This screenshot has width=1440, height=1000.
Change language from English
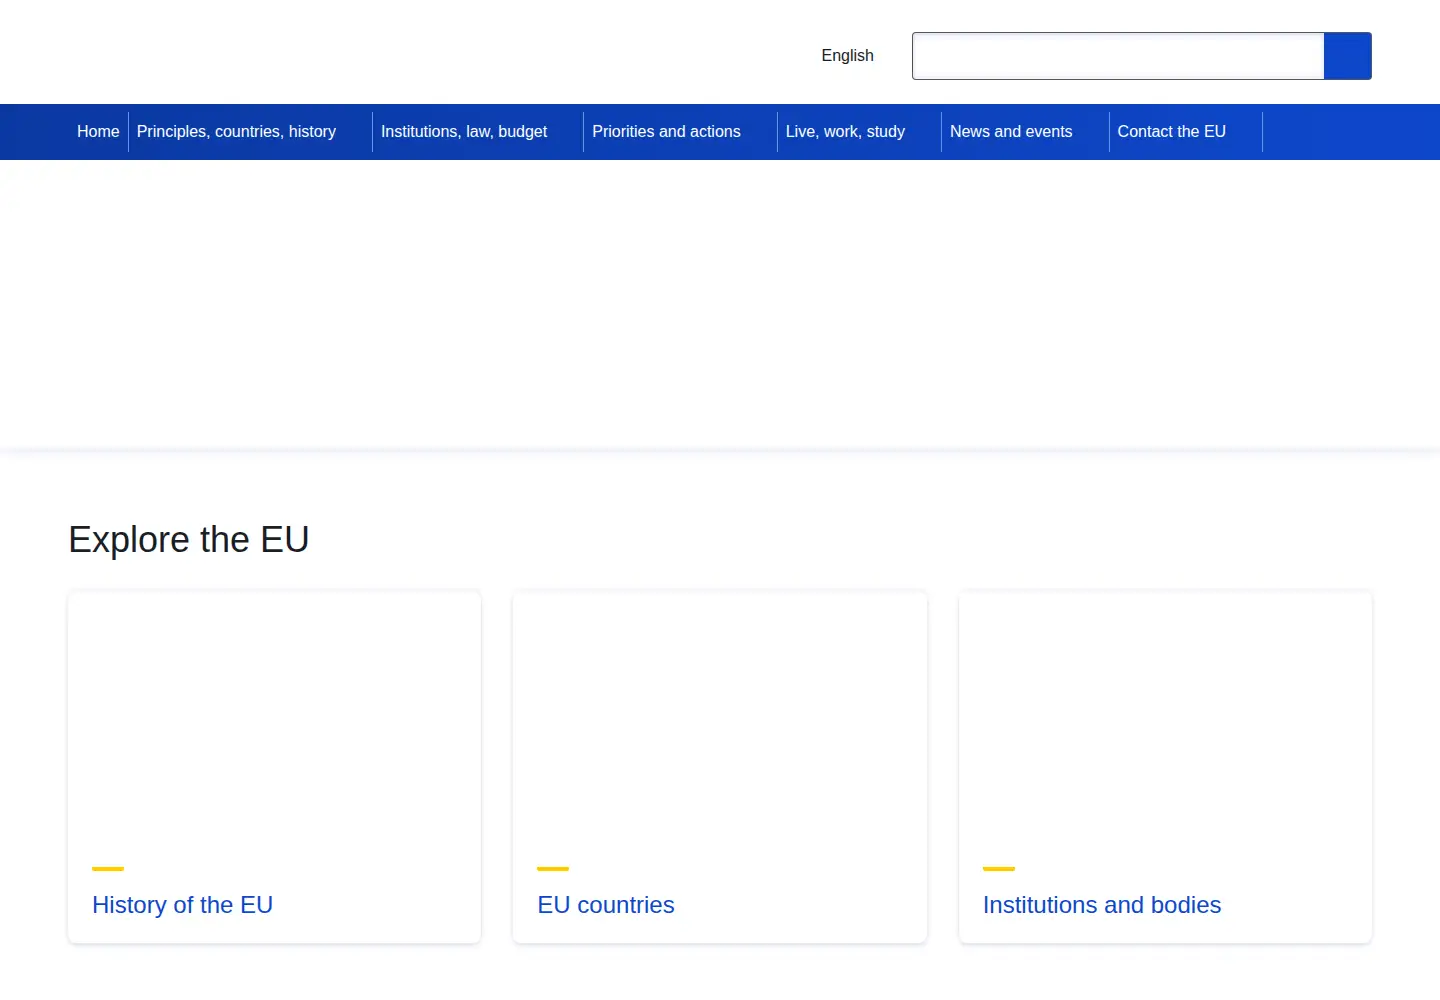point(847,56)
